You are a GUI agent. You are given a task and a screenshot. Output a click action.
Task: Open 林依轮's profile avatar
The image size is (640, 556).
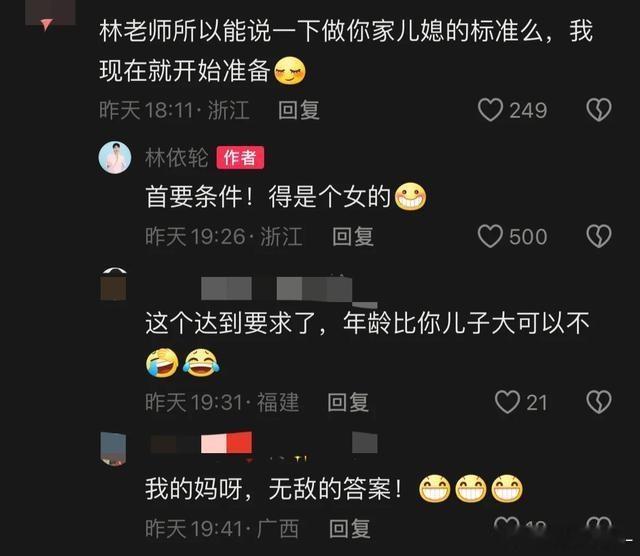coord(115,158)
